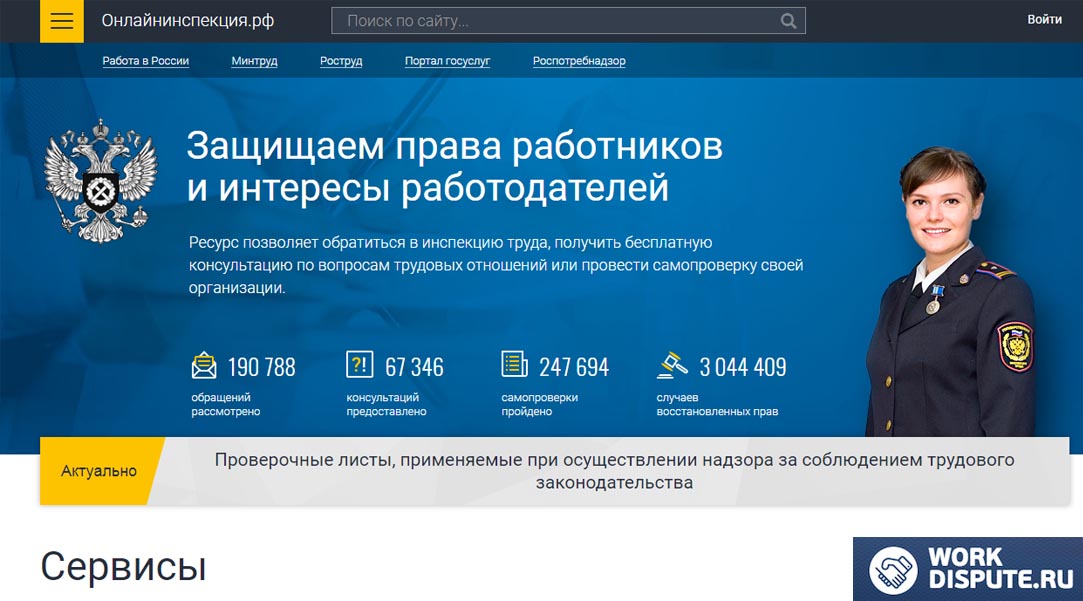Image resolution: width=1083 pixels, height=601 pixels.
Task: Click the checklist icon beside 247 694
Action: tap(515, 364)
